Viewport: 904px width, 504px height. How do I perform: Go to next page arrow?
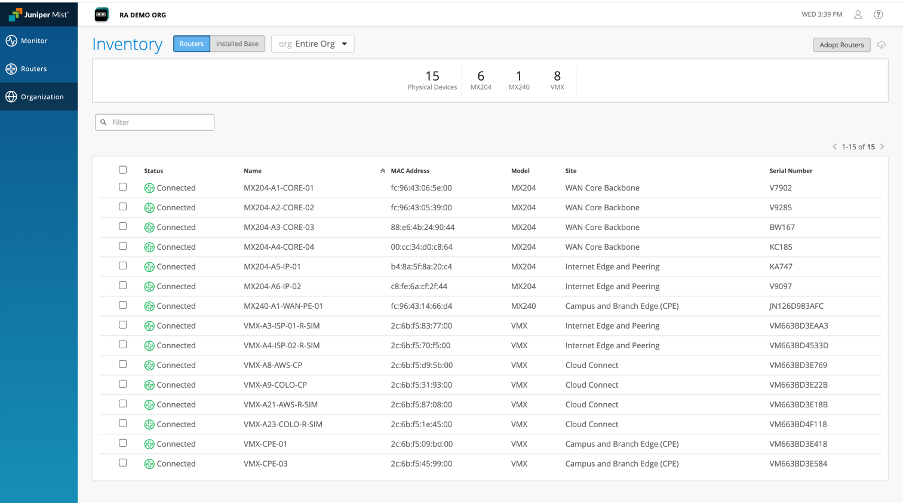click(882, 147)
